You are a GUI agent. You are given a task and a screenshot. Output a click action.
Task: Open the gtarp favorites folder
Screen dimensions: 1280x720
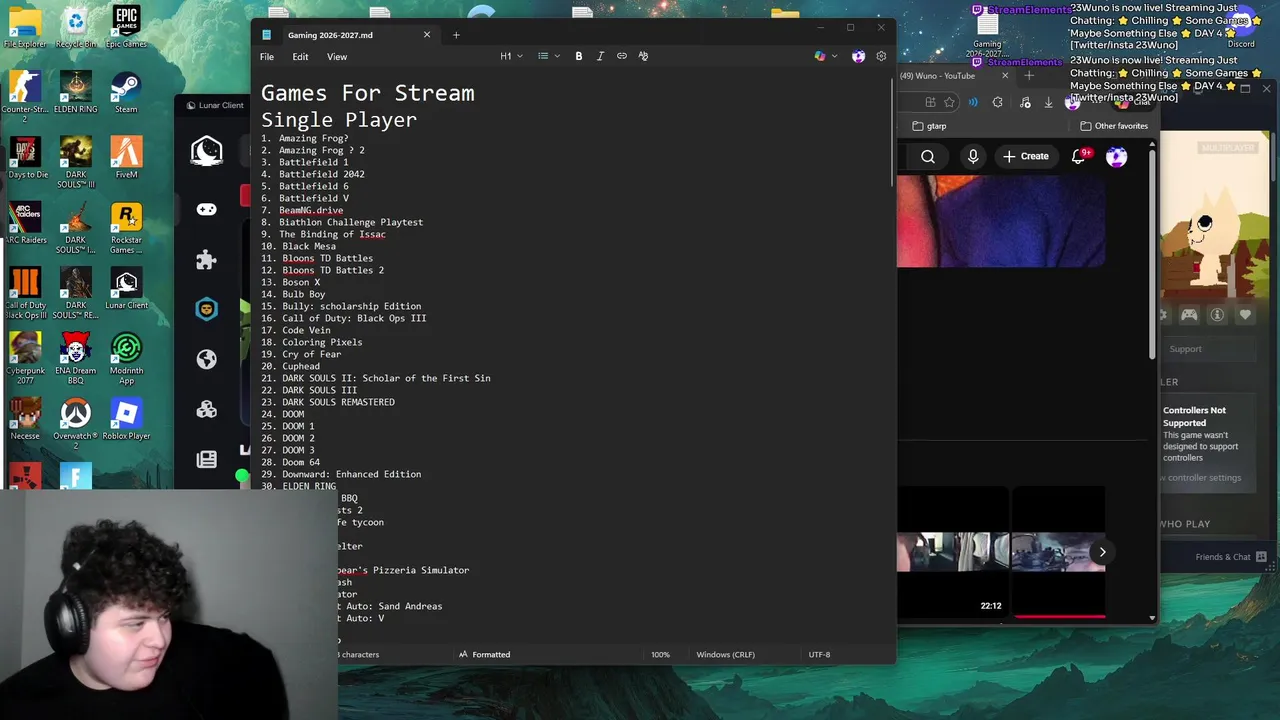929,126
